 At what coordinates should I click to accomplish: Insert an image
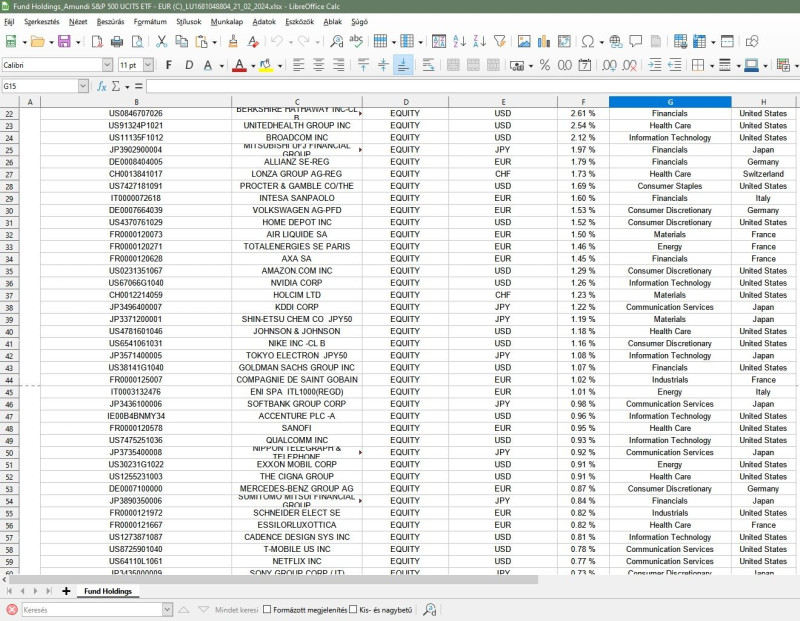(524, 41)
